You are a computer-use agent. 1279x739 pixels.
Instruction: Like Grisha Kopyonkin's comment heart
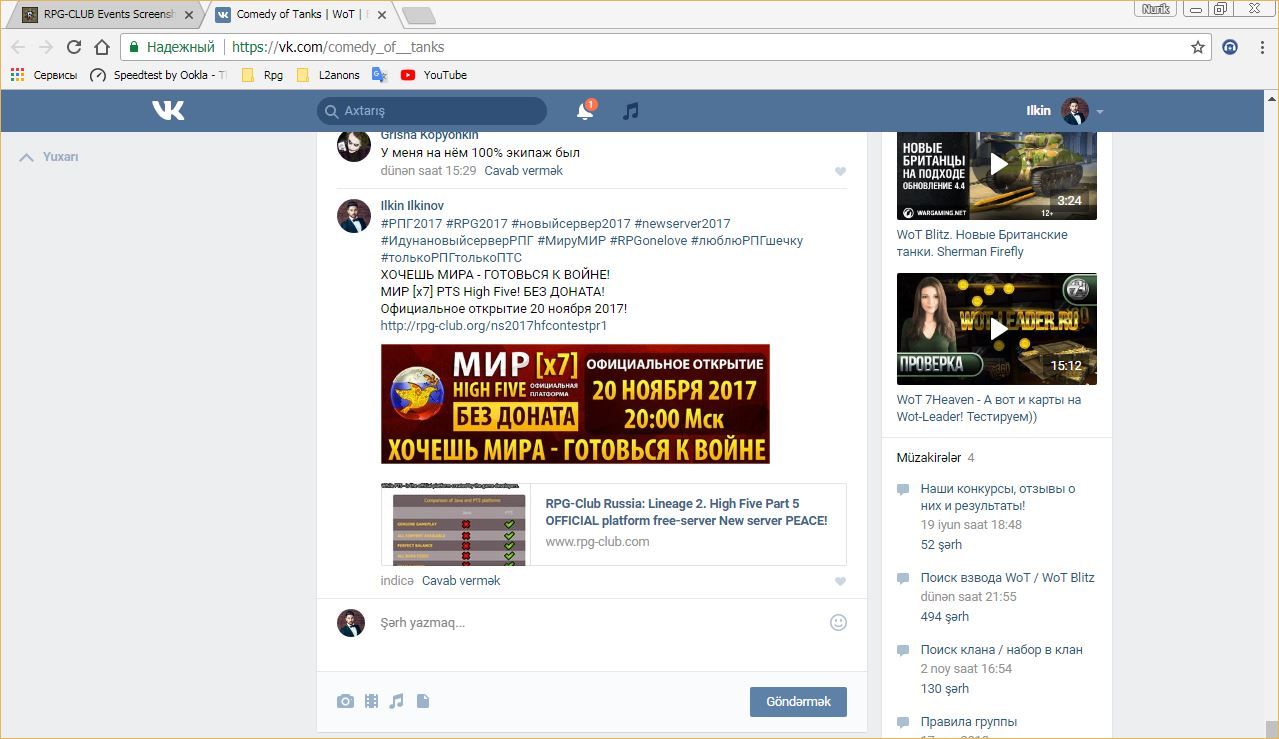click(x=840, y=172)
